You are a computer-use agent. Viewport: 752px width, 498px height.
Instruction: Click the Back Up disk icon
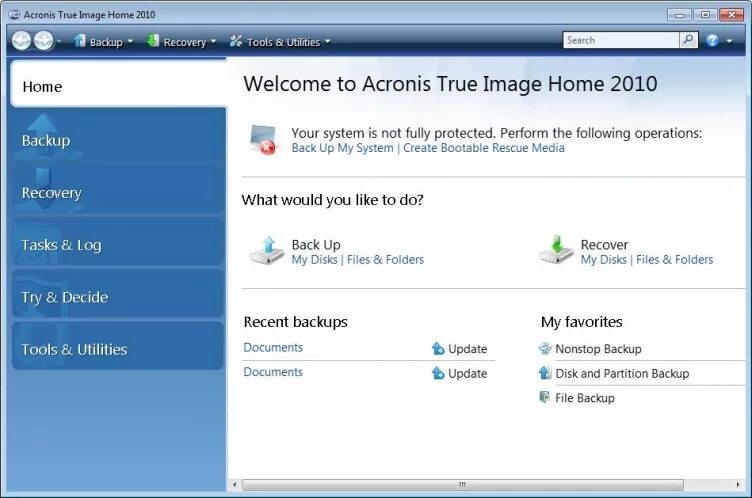(x=267, y=250)
